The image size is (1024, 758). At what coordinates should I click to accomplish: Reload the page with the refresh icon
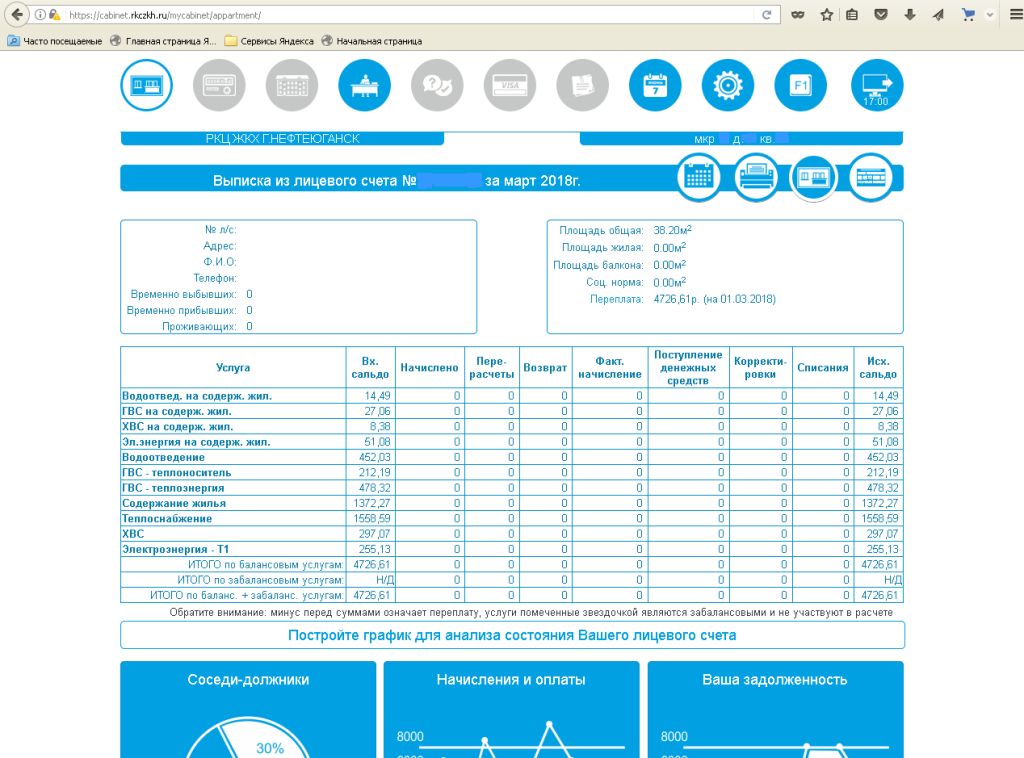tap(767, 15)
